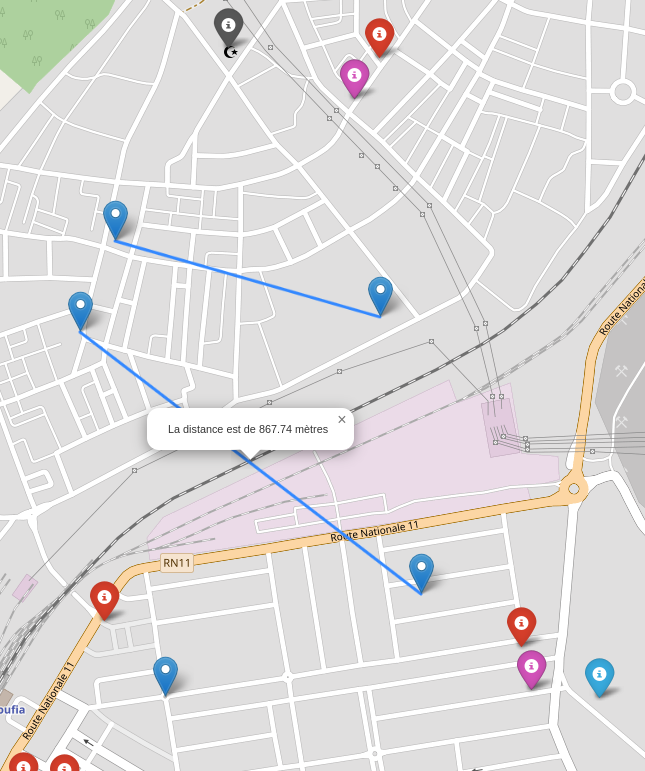Open the red info marker directly above the southern magenta marker

[522, 626]
